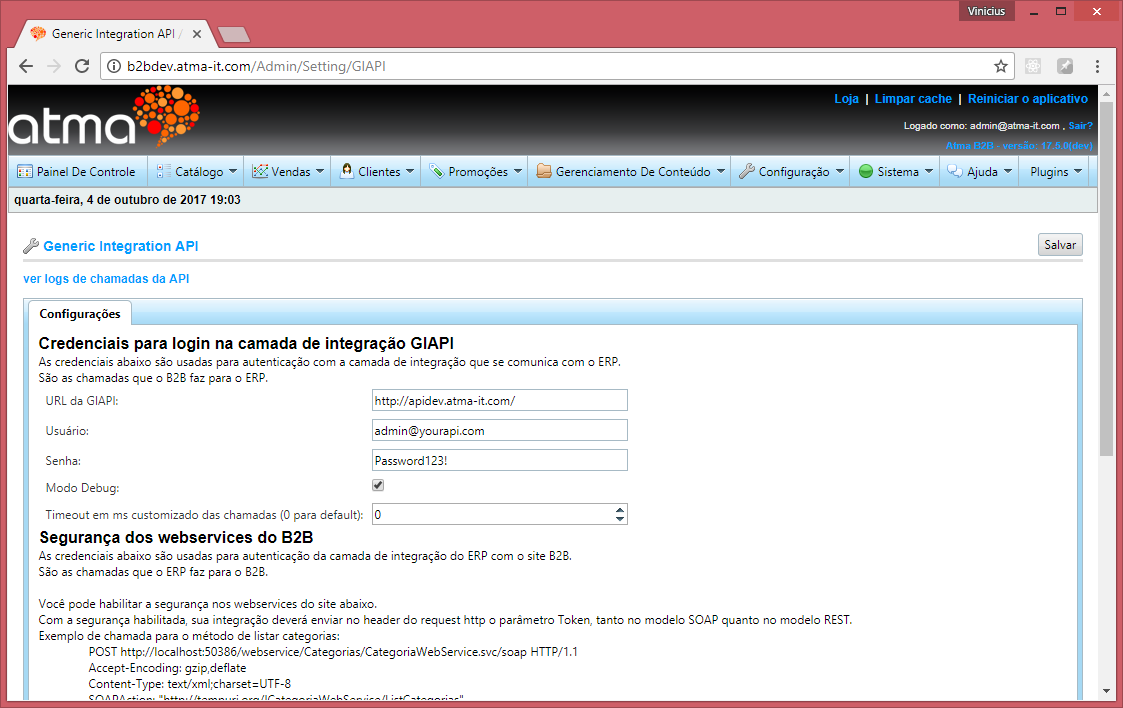Click the Catálogo menu icon
1123x708 pixels.
point(163,172)
